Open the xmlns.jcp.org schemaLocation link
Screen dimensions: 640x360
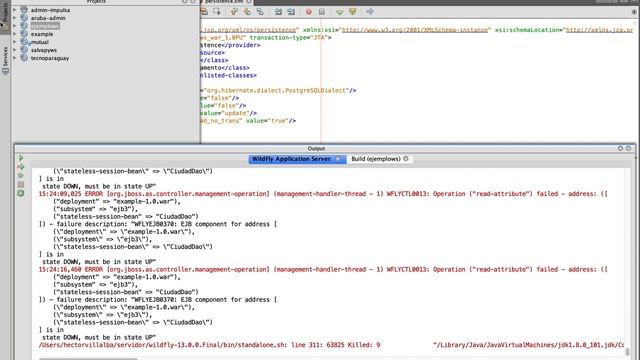click(x=600, y=30)
